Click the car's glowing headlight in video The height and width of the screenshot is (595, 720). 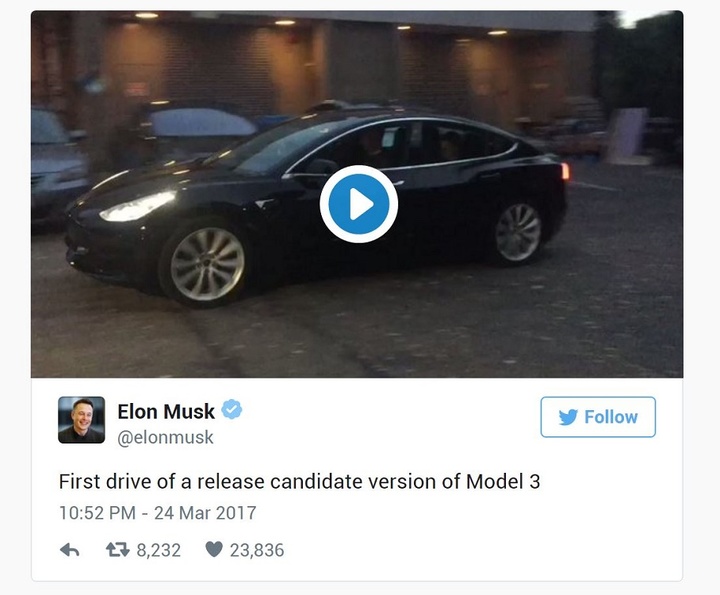138,207
